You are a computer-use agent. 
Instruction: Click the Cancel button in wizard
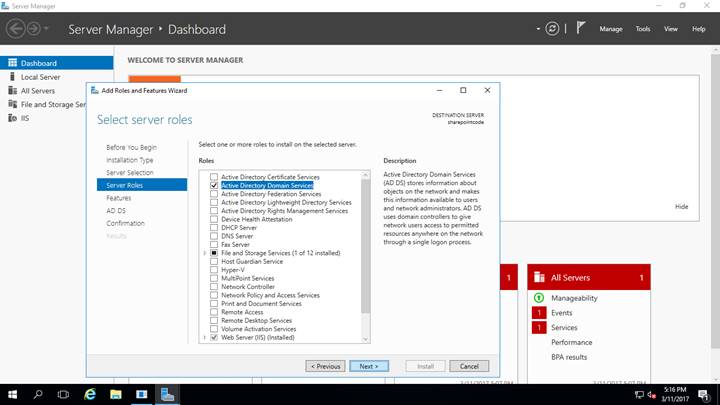(x=469, y=366)
